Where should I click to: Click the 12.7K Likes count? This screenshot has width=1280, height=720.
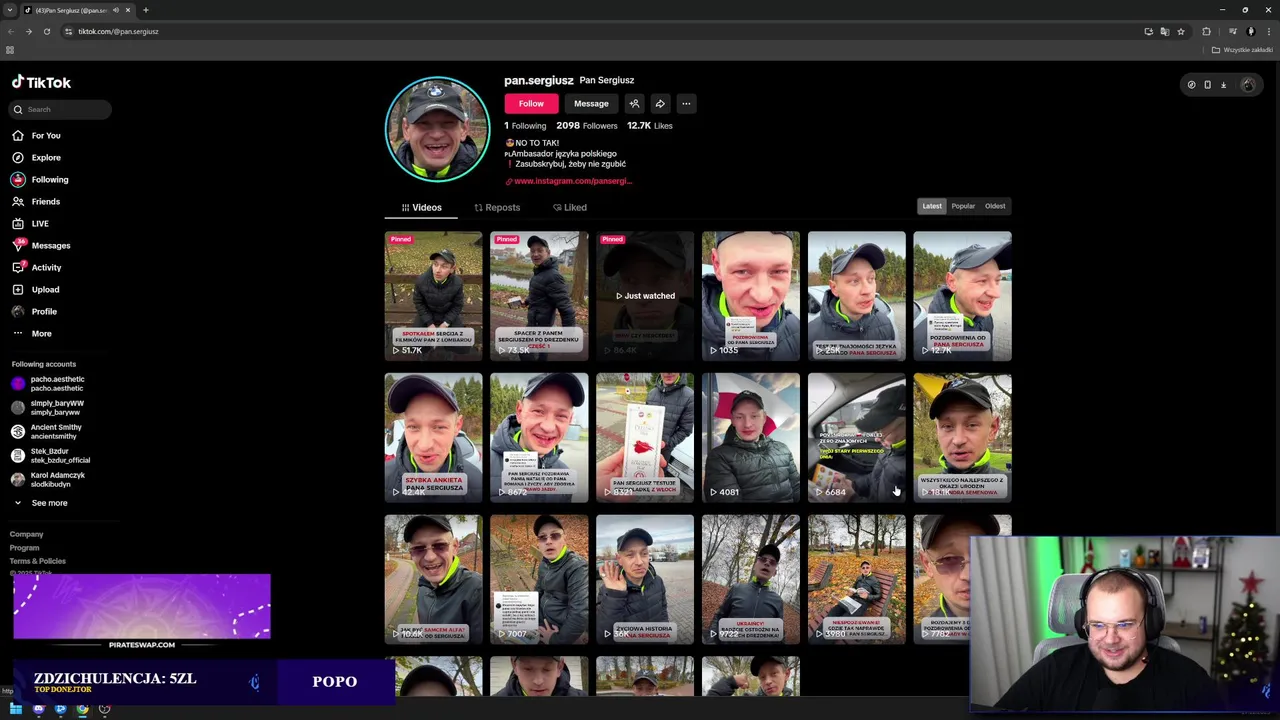pyautogui.click(x=650, y=126)
